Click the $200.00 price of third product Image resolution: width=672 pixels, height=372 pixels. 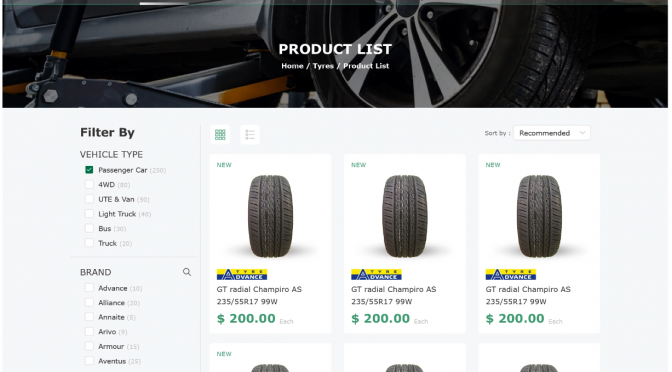(515, 318)
